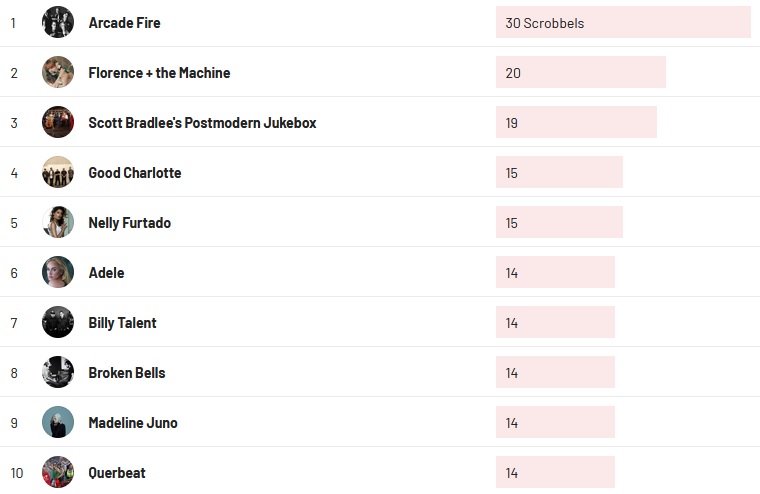Click the 30 Scrobbels bar
The image size is (760, 494).
[x=623, y=22]
